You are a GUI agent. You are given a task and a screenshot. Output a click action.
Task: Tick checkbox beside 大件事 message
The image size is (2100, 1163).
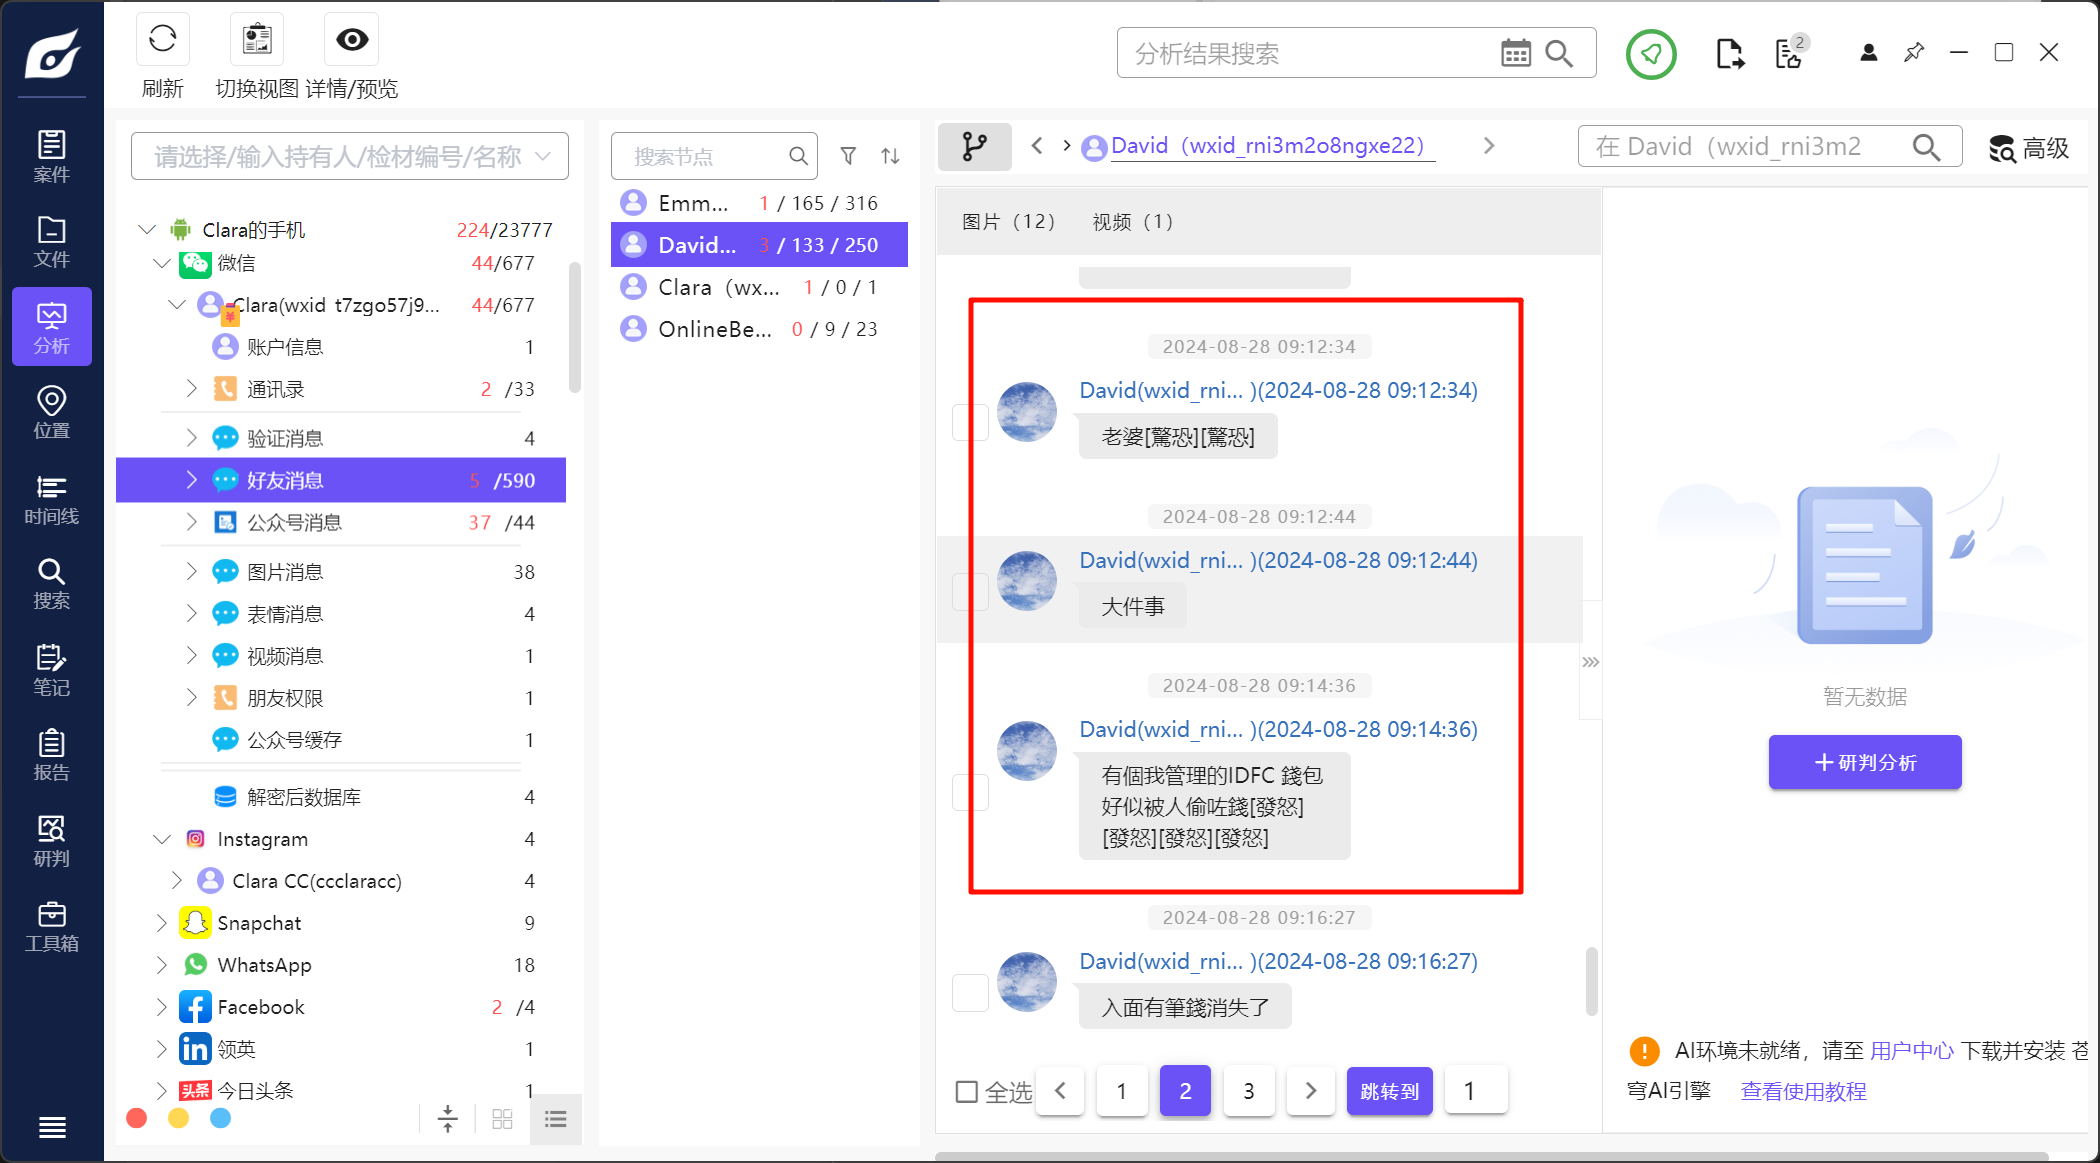click(970, 592)
